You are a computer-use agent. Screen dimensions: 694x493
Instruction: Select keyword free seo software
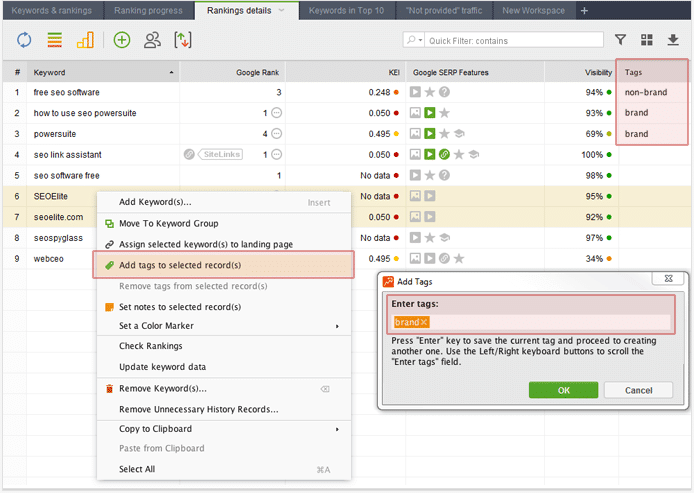pos(66,92)
